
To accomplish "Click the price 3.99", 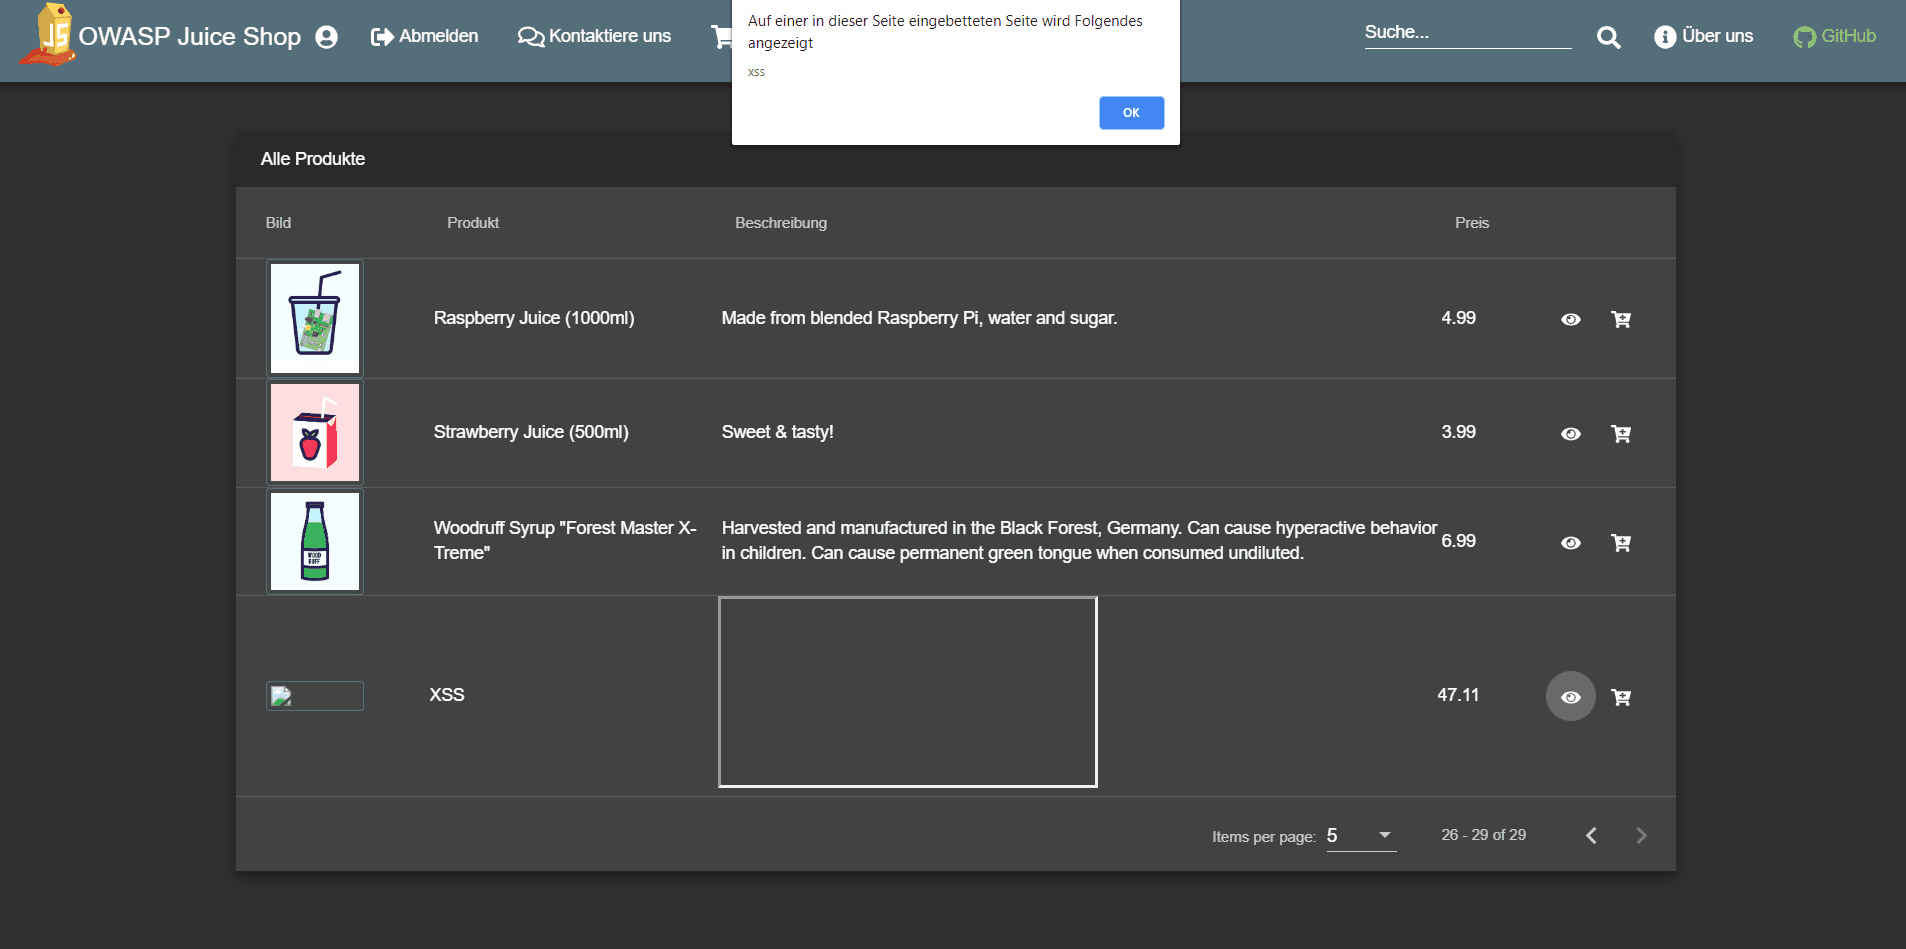I will click(1458, 432).
